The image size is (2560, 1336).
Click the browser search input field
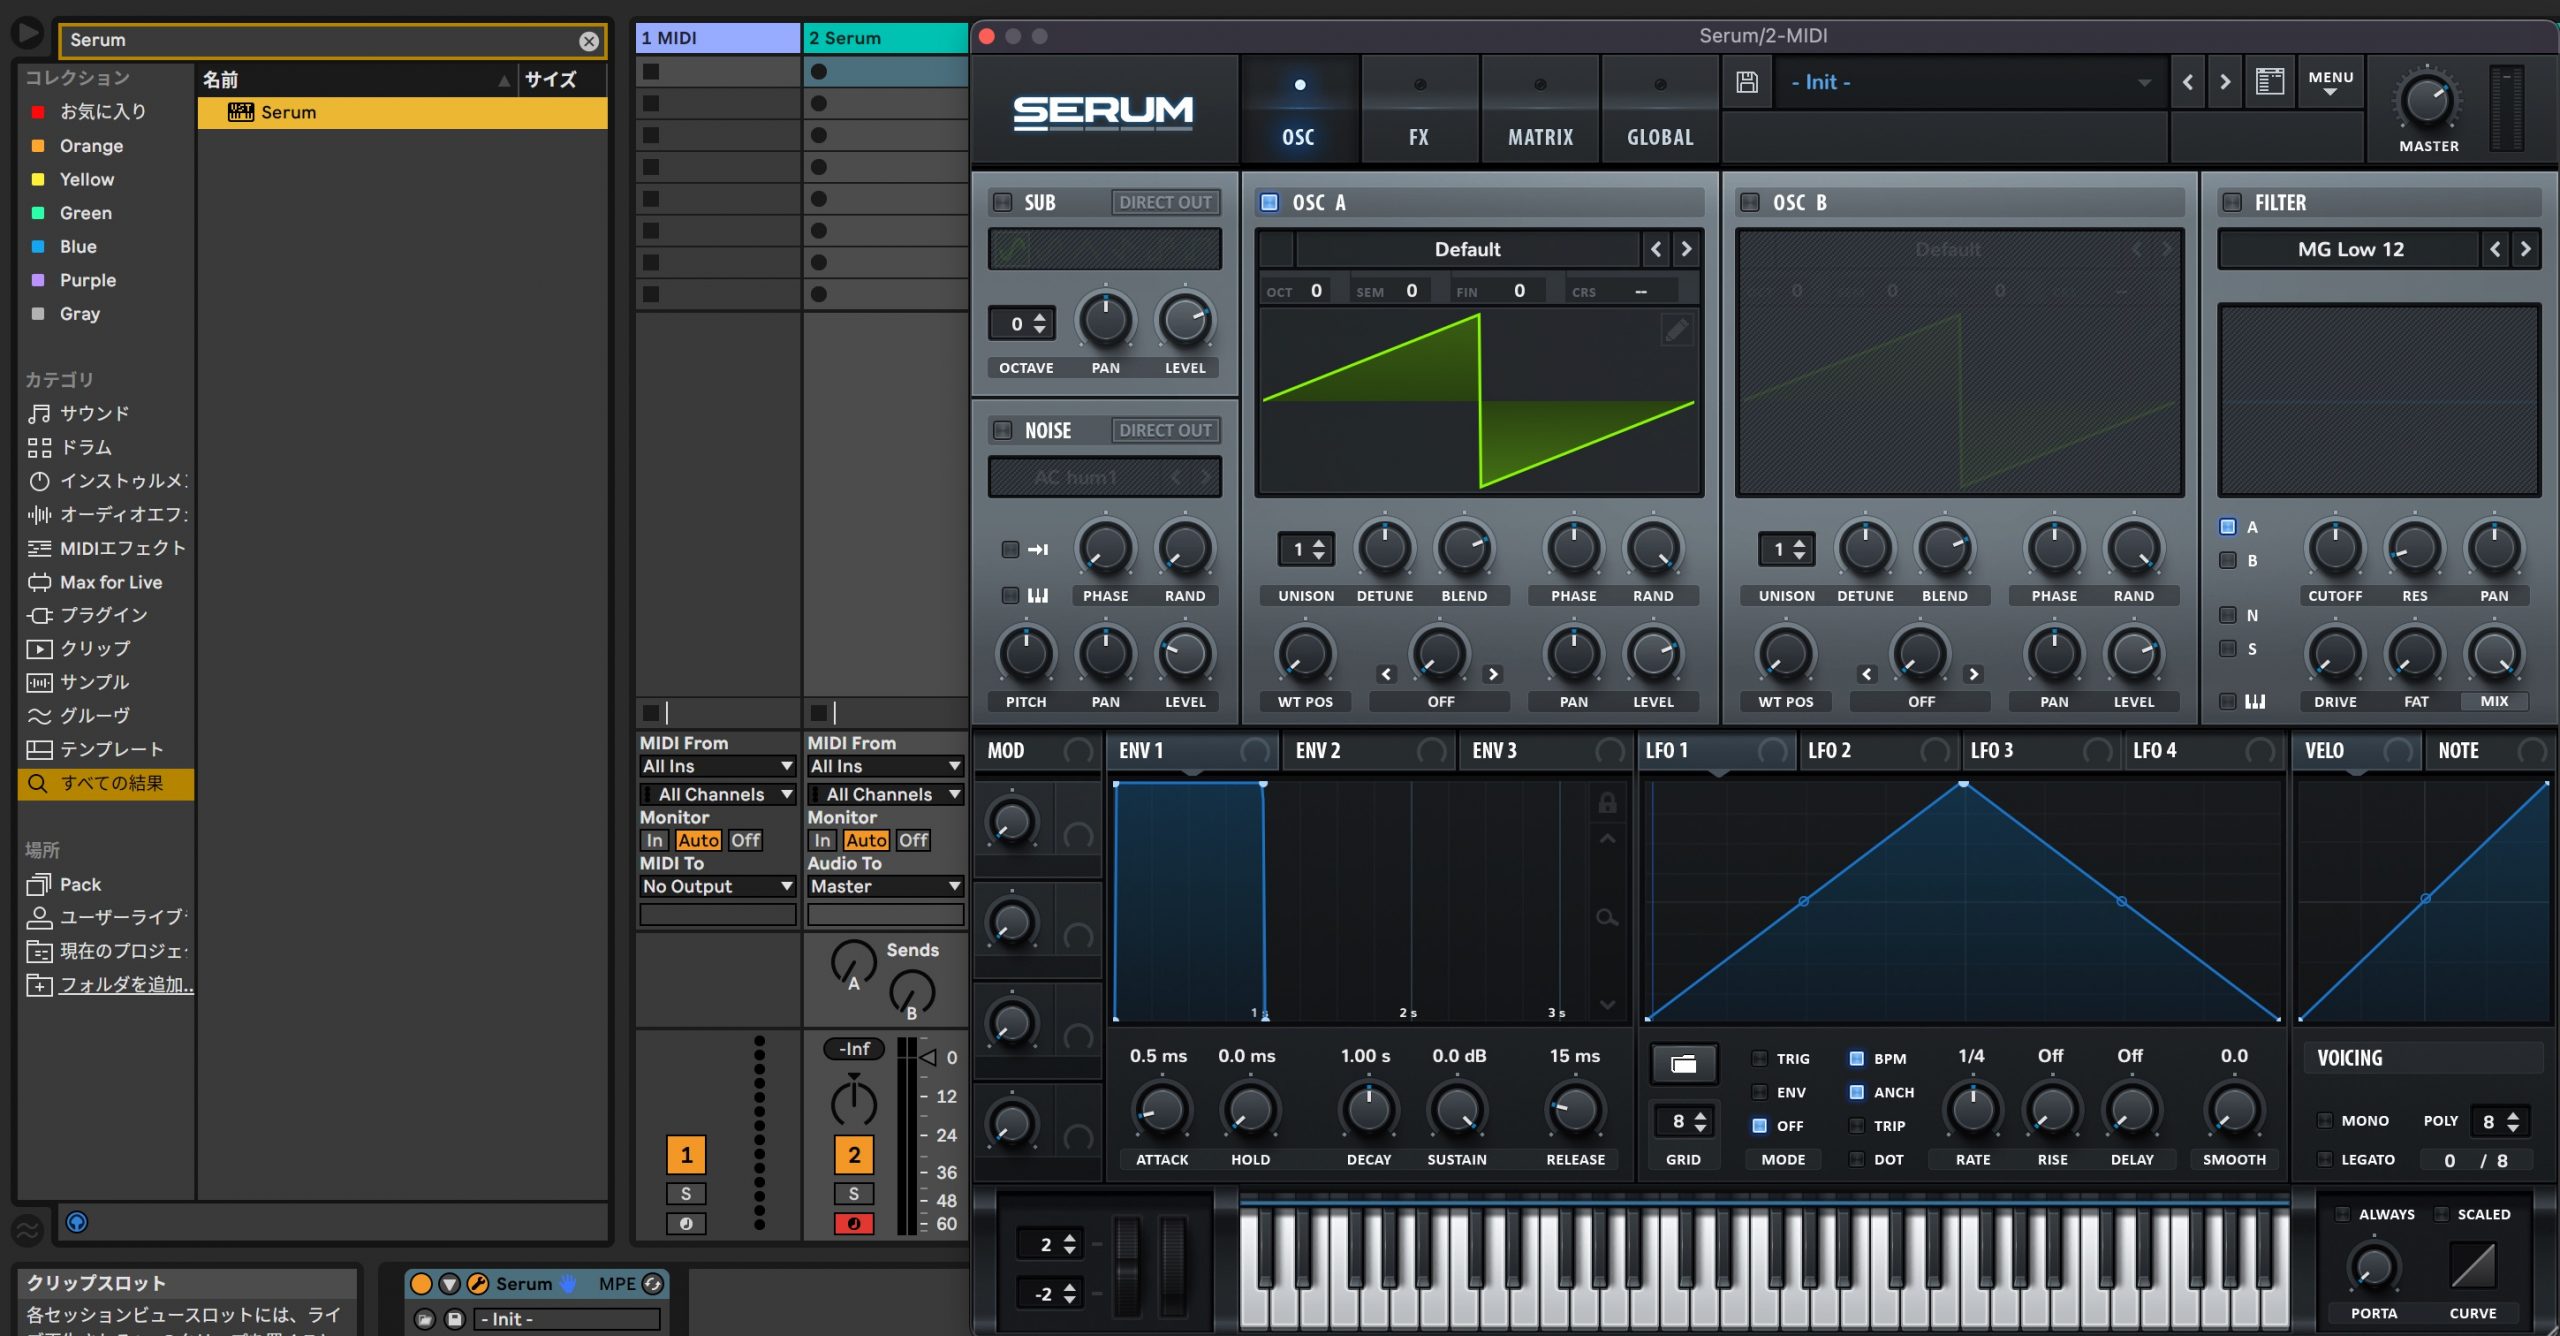320,41
